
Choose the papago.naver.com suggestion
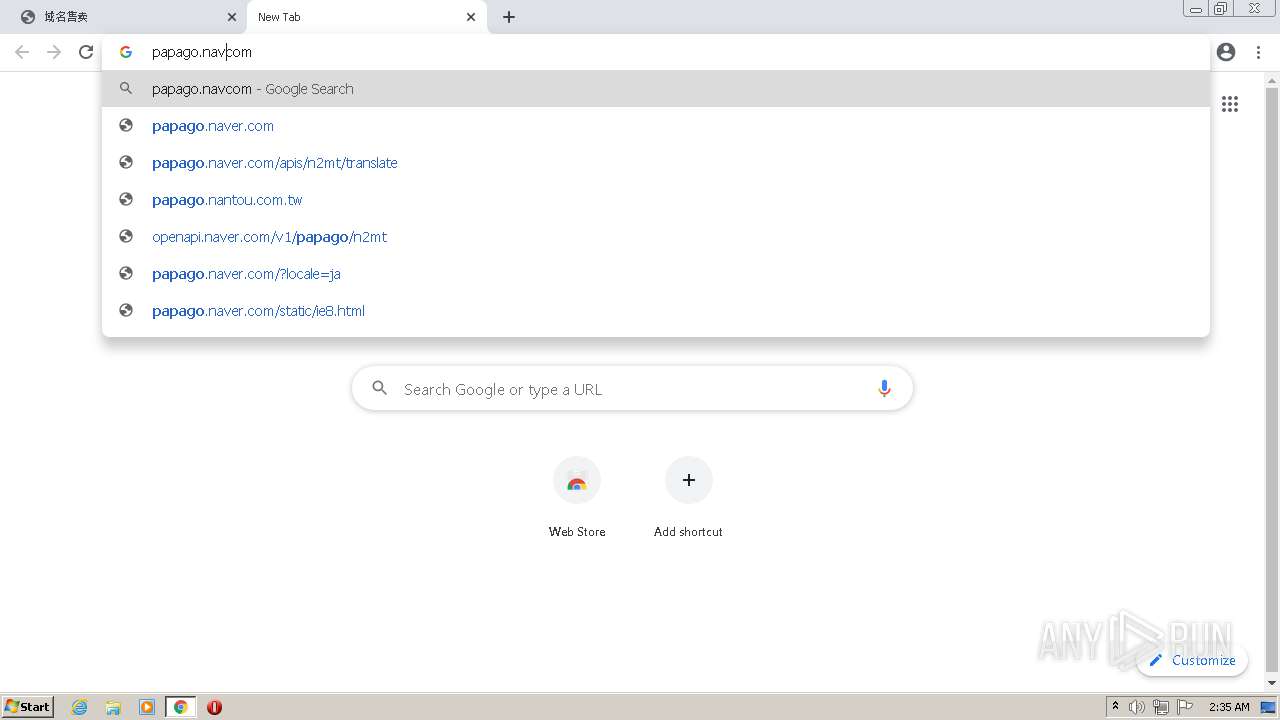click(x=656, y=126)
